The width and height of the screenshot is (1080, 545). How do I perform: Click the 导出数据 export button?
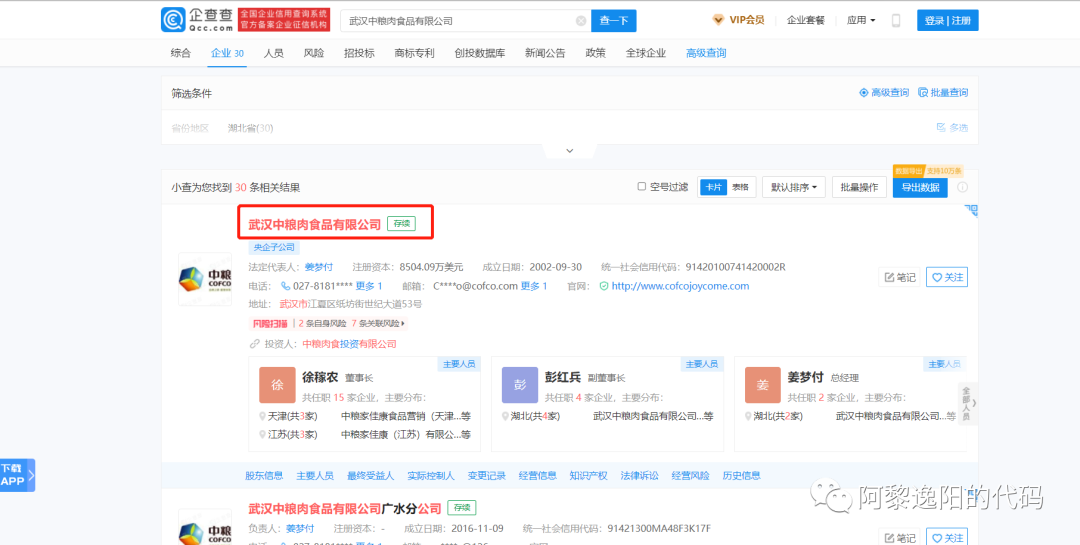tap(919, 187)
